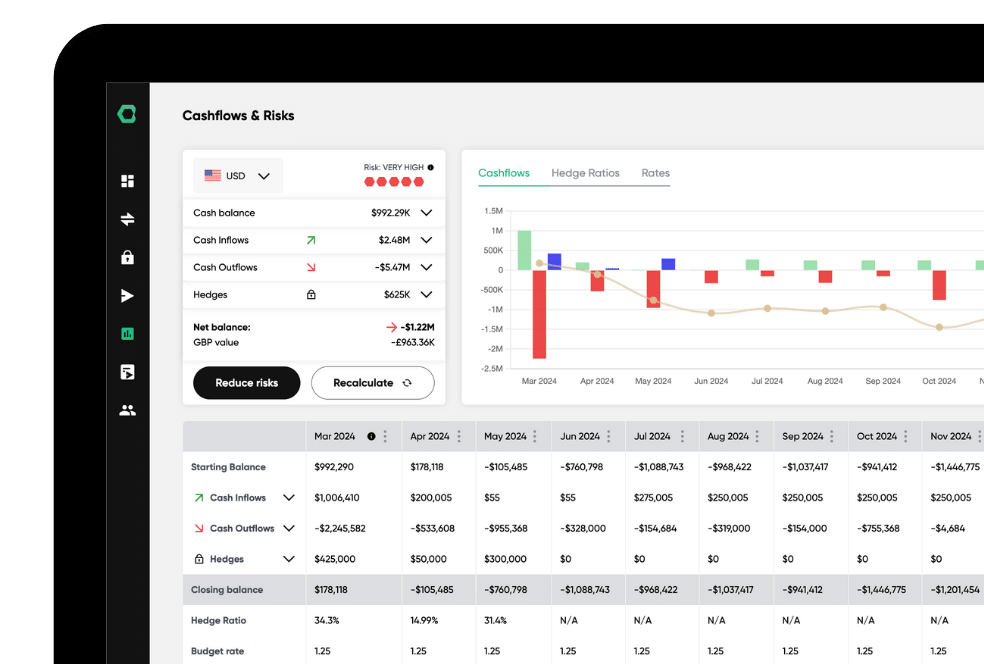
Task: Select the green bar chart analytics icon
Action: click(126, 333)
